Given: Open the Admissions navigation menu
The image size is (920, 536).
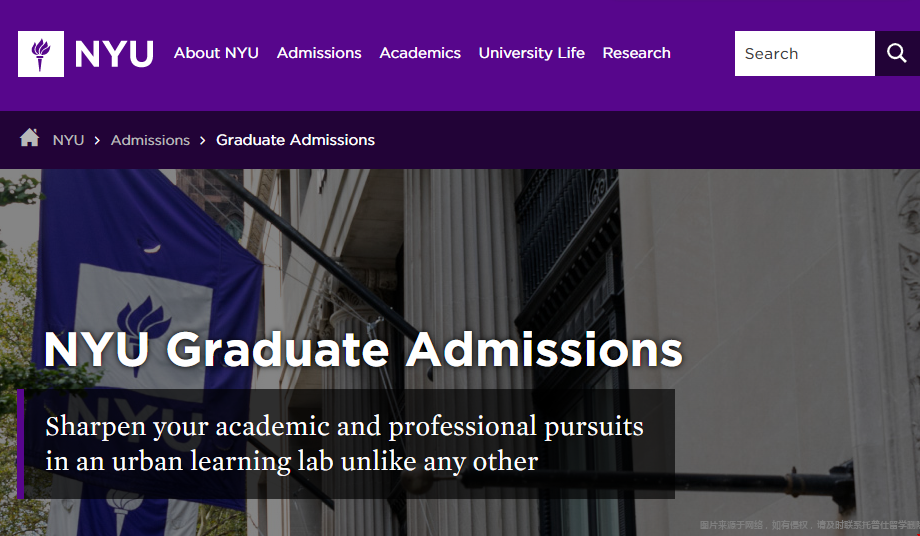Looking at the screenshot, I should [319, 53].
